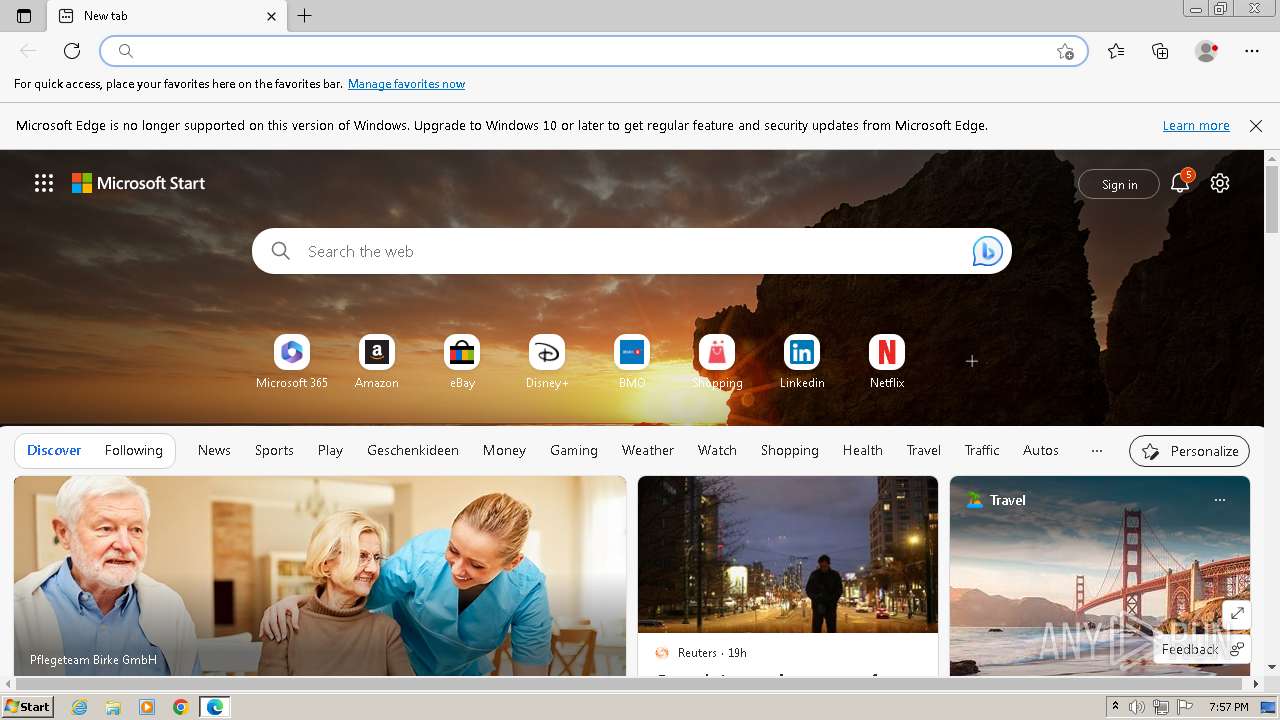The image size is (1280, 720).
Task: Switch to the Following feed tab
Action: click(134, 451)
